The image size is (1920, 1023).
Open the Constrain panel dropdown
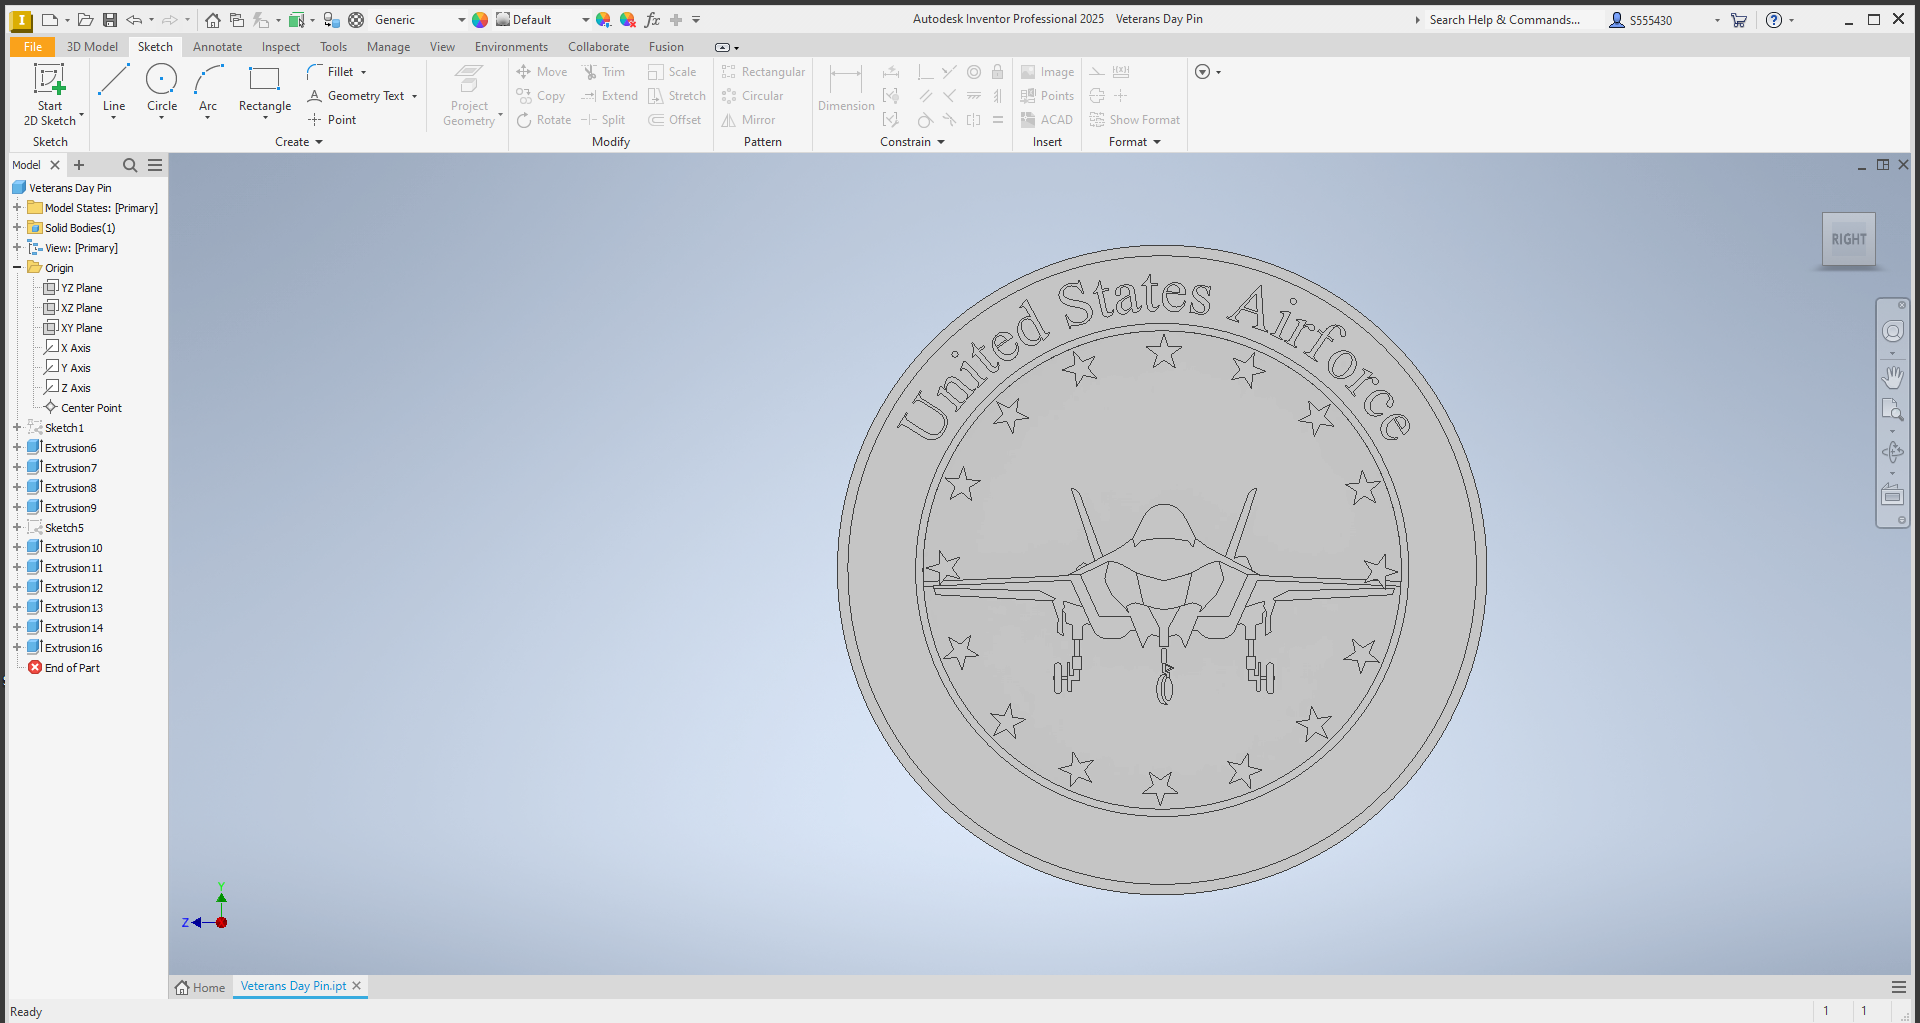[912, 142]
